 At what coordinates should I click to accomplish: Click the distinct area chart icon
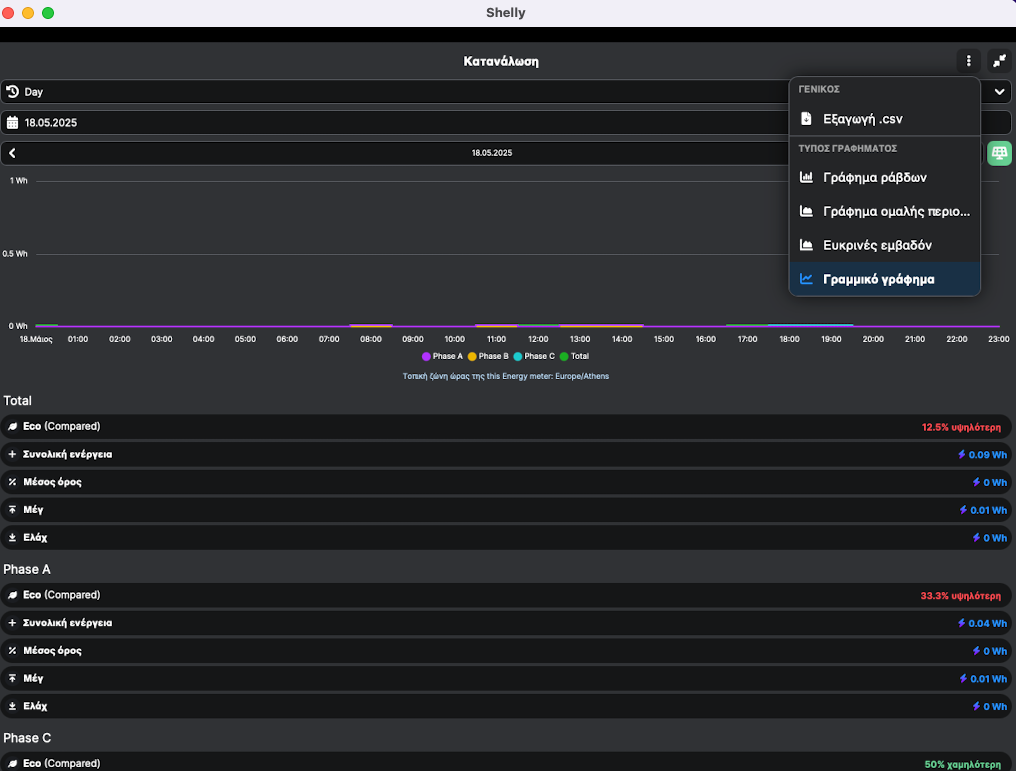806,245
